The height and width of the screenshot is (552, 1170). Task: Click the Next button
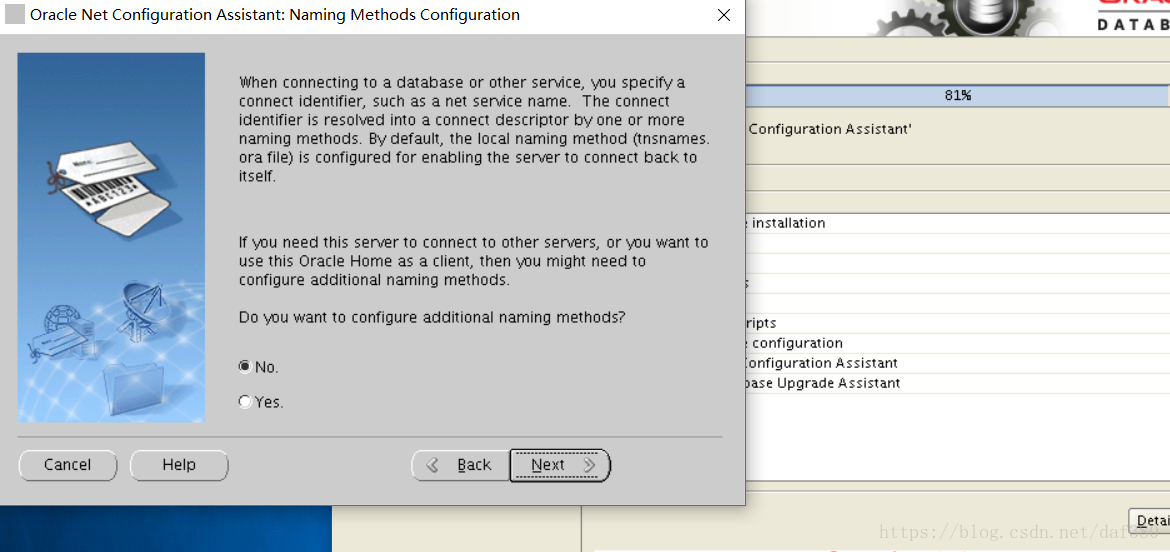tap(560, 465)
